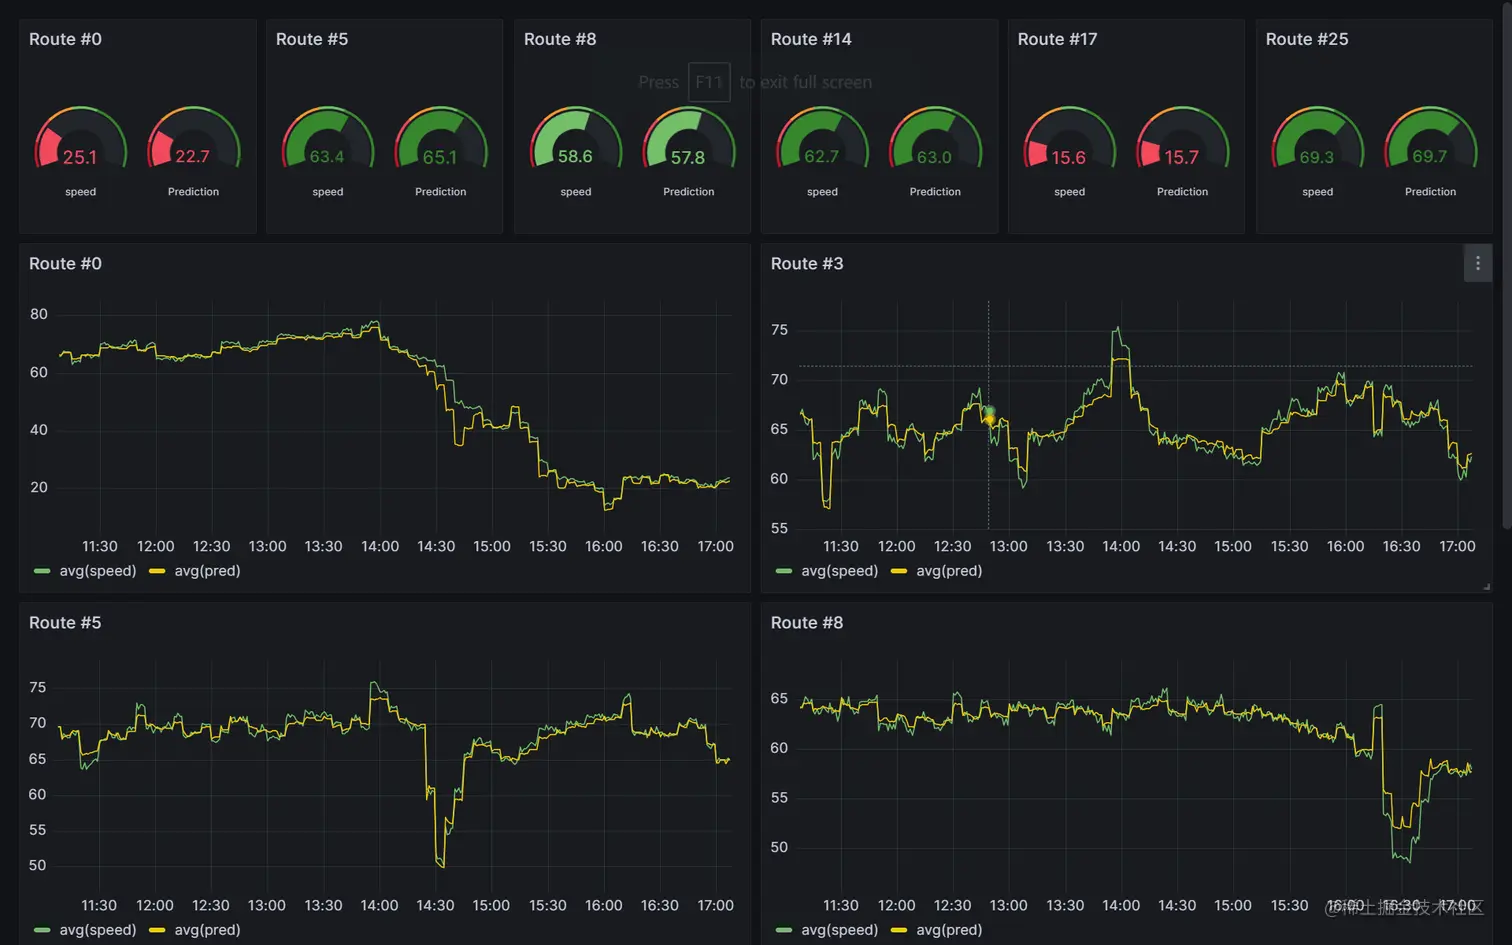The width and height of the screenshot is (1512, 945).
Task: Click the Route #14 gauge panel title
Action: coord(811,39)
